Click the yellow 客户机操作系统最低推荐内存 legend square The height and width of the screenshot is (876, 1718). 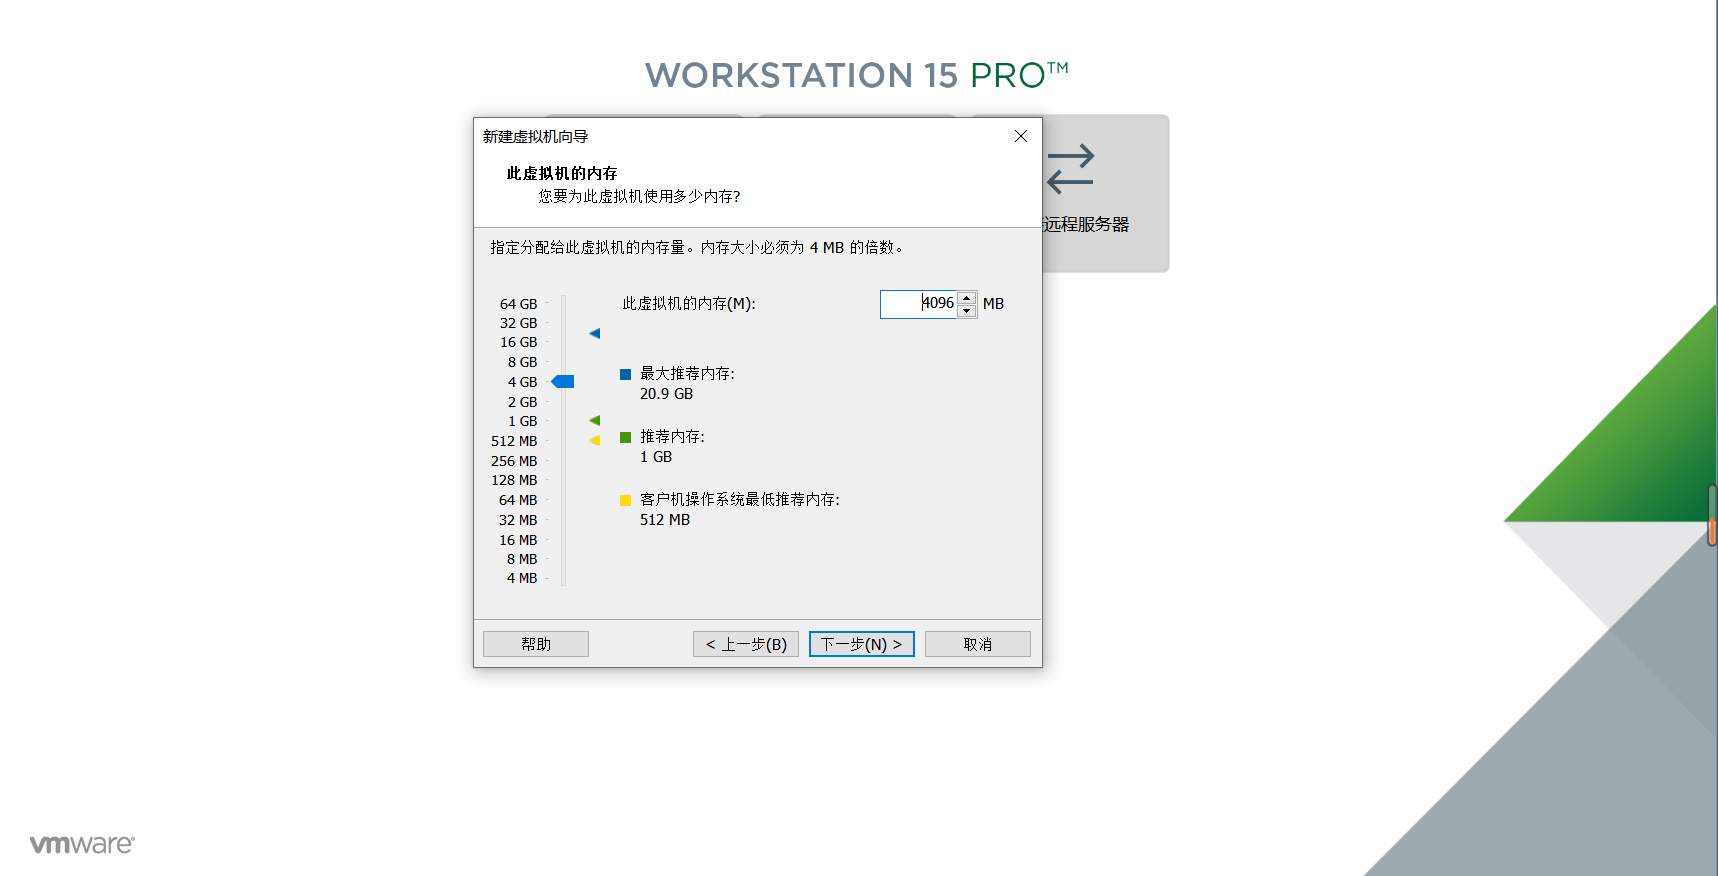(x=625, y=500)
